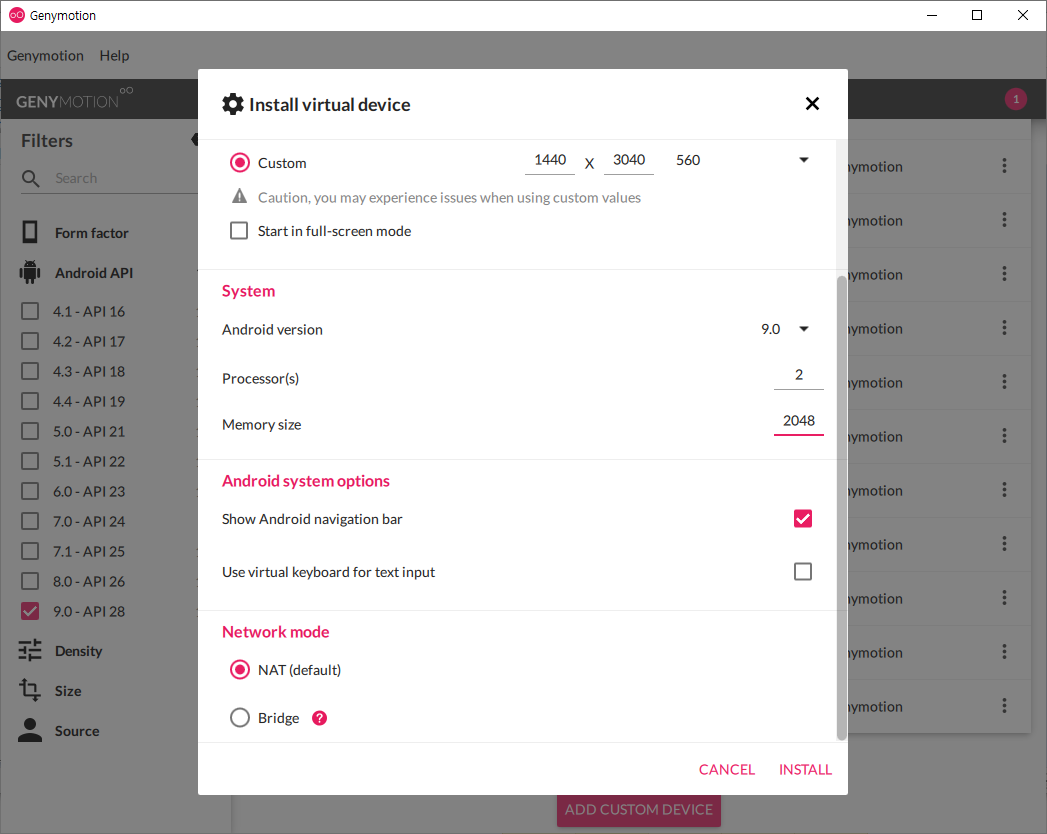Open the Android version 9.0 dropdown
The image size is (1047, 834).
click(x=785, y=329)
